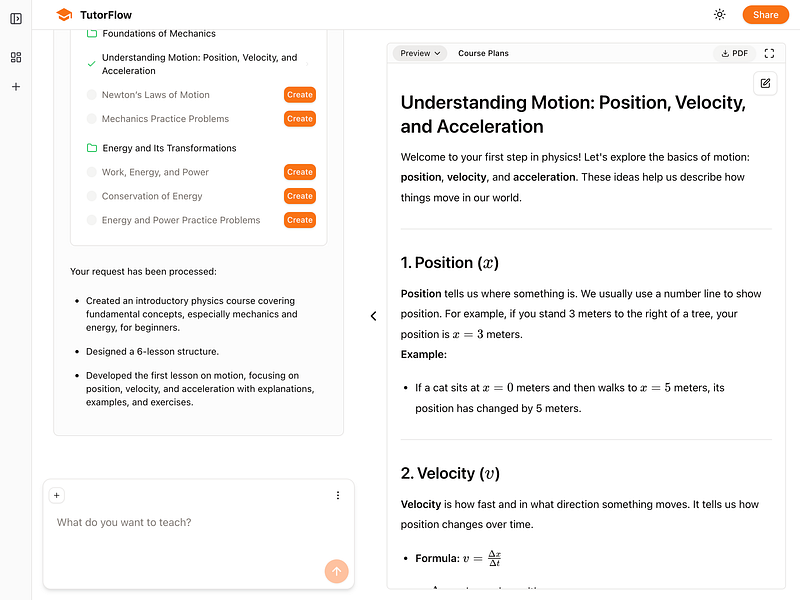Viewport: 800px width, 600px height.
Task: Open the chat options kebab menu
Action: [337, 495]
